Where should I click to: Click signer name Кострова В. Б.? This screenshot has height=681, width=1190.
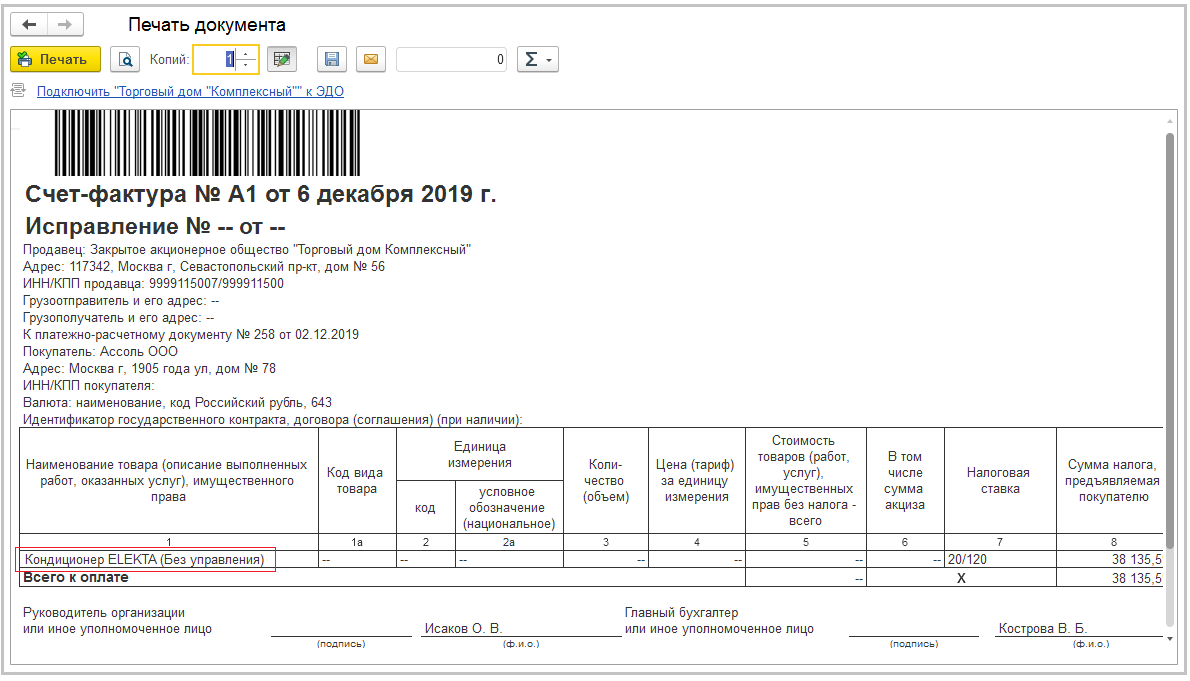click(x=1043, y=629)
